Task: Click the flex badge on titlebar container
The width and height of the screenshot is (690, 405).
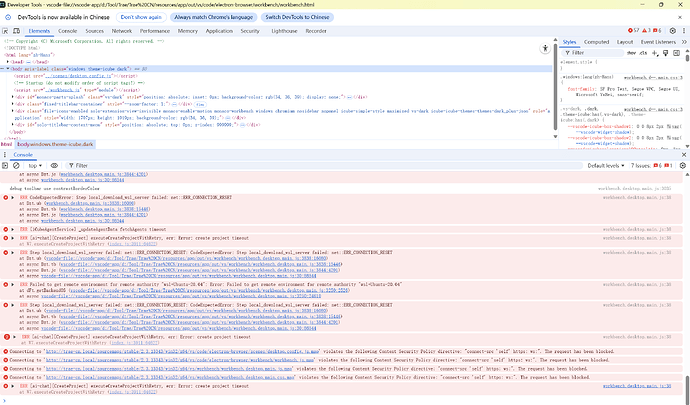Action: [199, 104]
